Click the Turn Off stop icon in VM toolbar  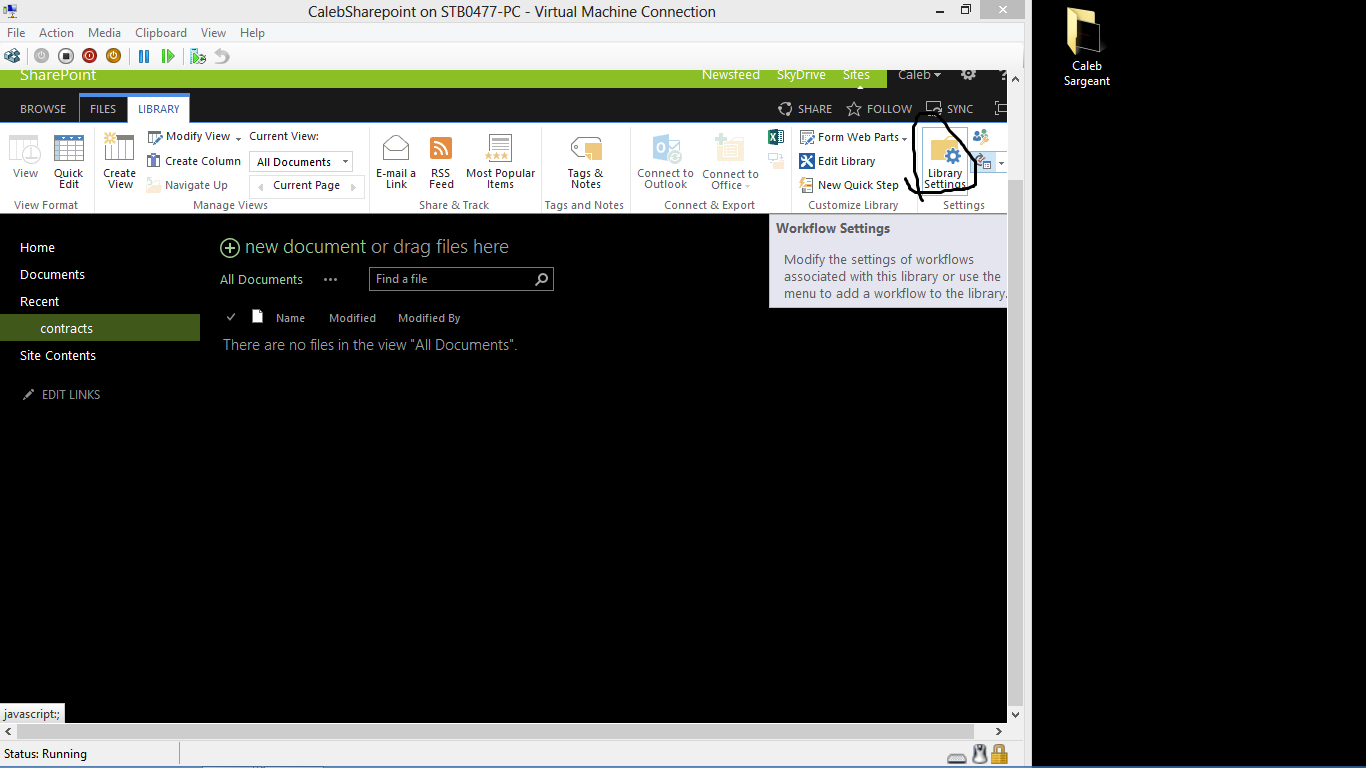click(66, 56)
